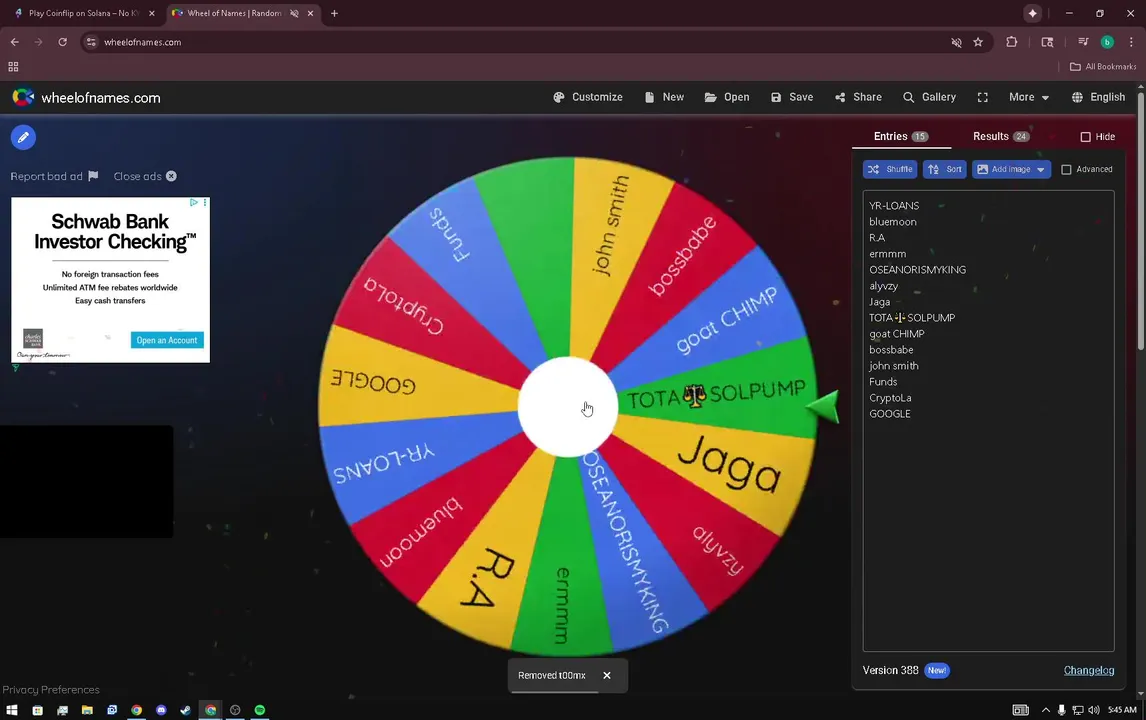Screen dimensions: 1146x720
Task: Click the YR-LOANS entry line
Action: [x=895, y=206]
